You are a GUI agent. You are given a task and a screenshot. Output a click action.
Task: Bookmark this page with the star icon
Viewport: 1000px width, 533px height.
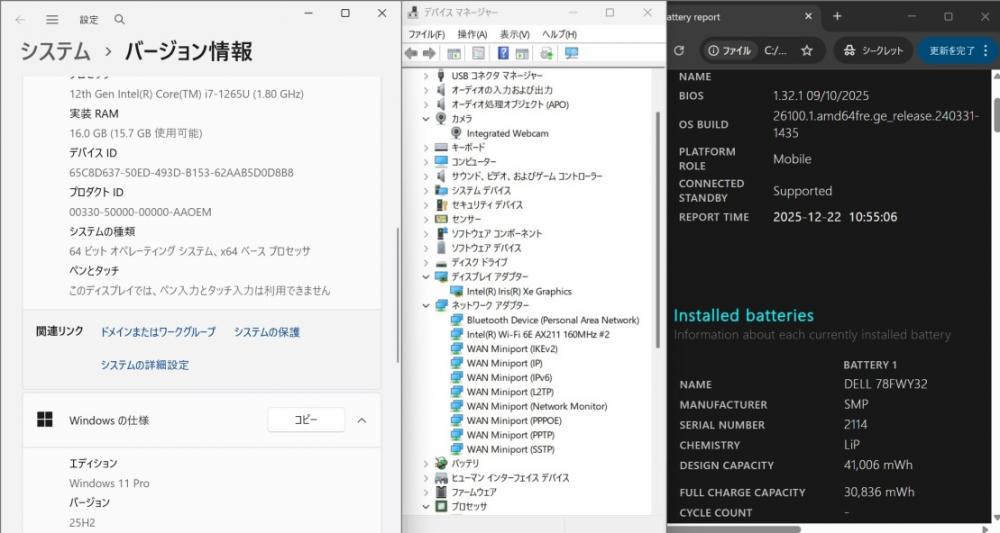807,50
